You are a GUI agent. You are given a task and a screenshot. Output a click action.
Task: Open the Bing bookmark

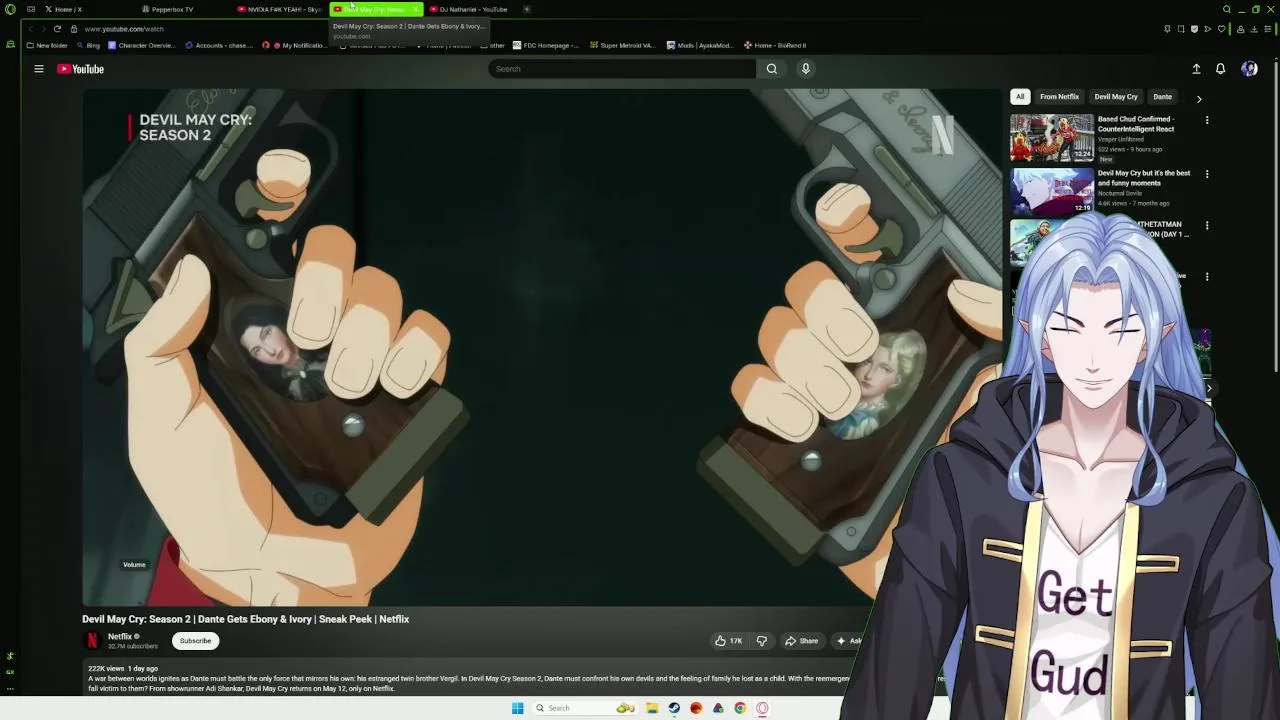click(89, 45)
